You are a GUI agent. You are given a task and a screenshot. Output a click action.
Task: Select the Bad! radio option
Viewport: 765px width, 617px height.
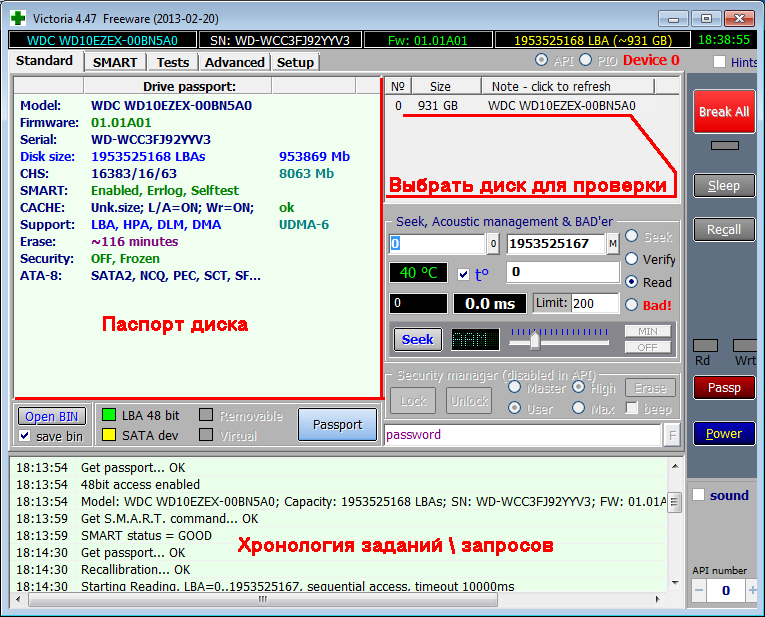(x=631, y=305)
